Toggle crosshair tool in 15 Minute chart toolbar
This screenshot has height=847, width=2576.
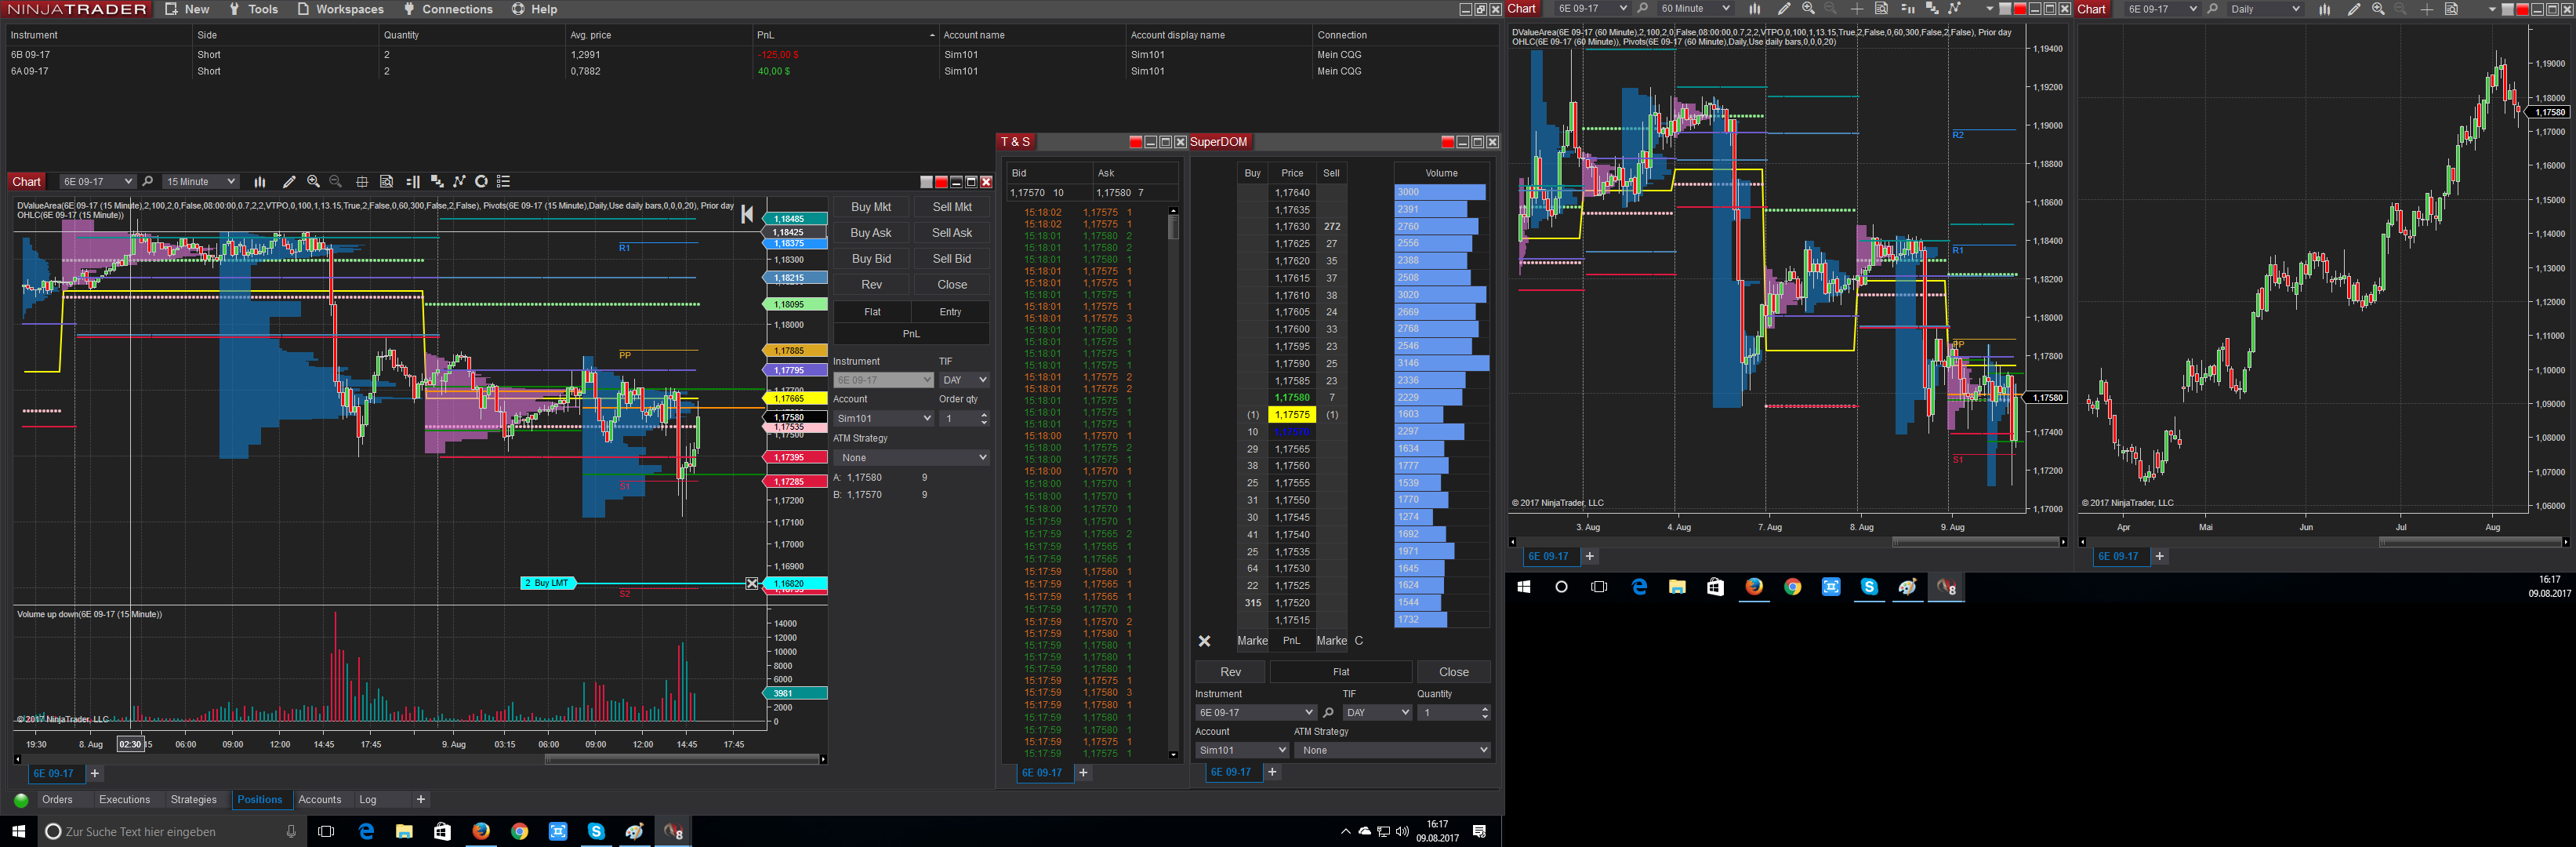[x=362, y=182]
